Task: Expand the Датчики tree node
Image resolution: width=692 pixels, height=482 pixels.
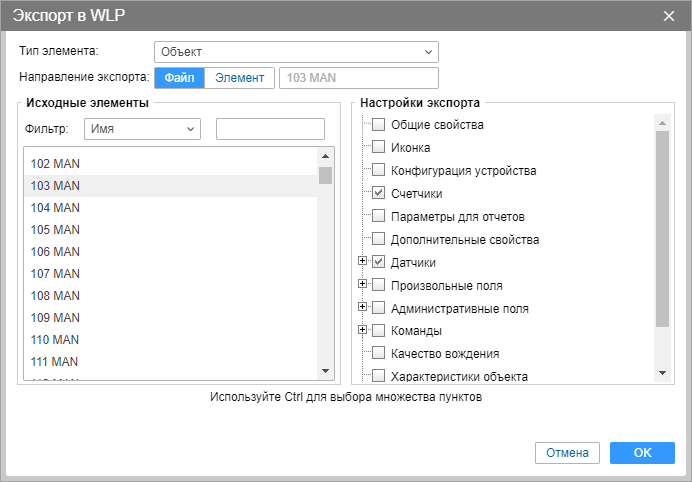Action: coord(363,261)
